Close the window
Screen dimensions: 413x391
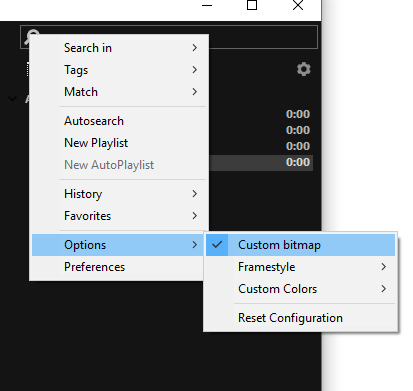[x=298, y=5]
